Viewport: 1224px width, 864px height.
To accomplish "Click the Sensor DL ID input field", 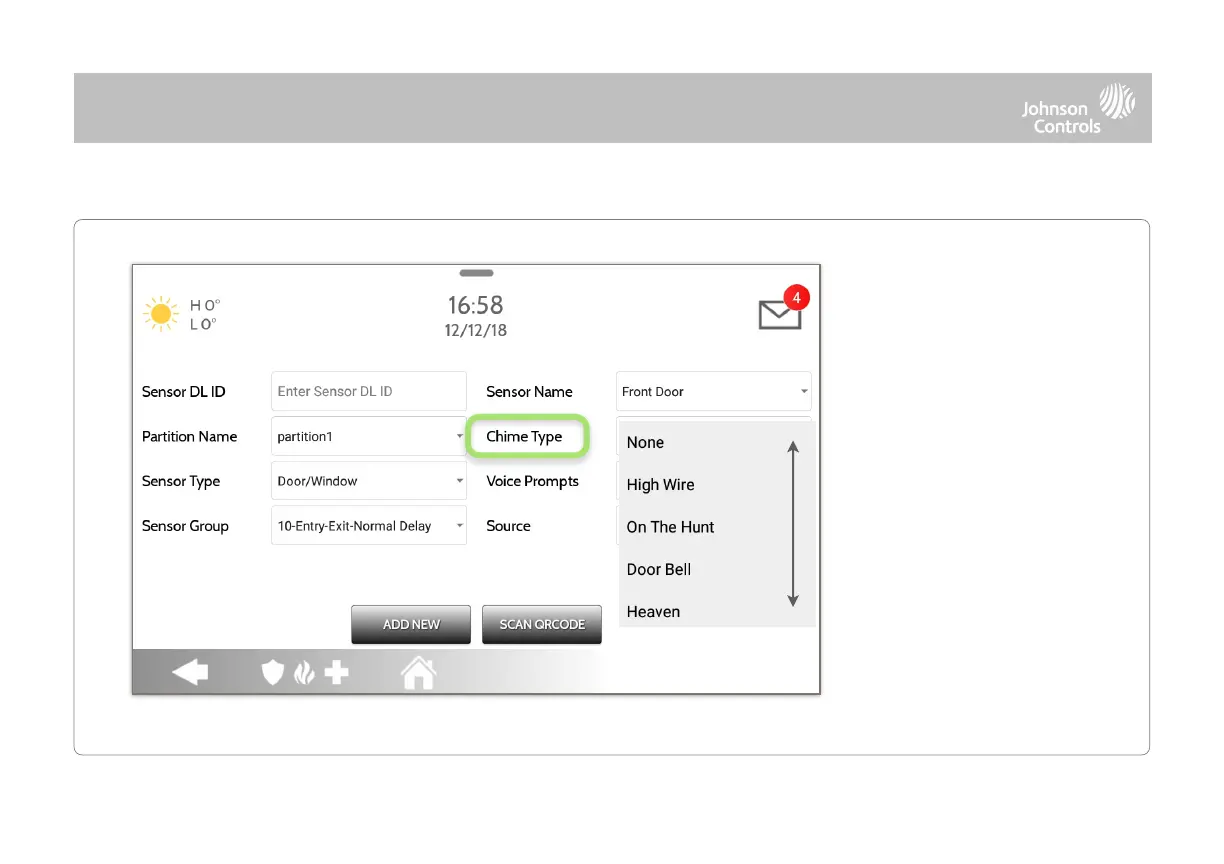I will [368, 392].
